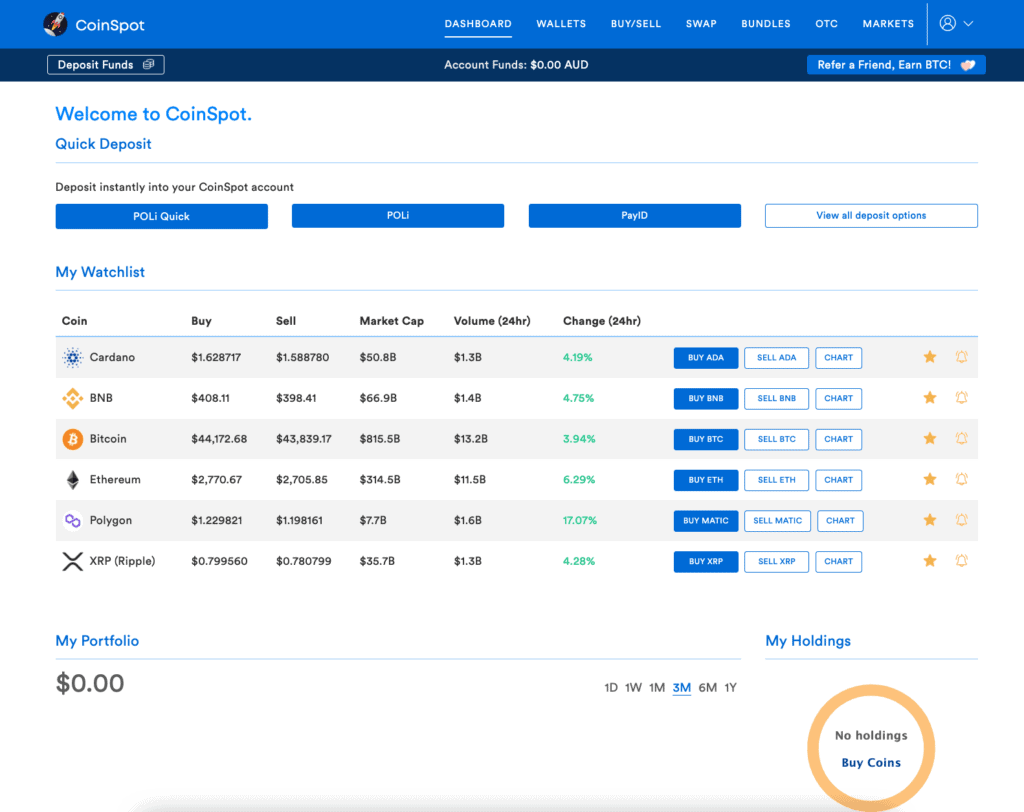Viewport: 1024px width, 812px height.
Task: Open the Ethereum CHART
Action: (x=839, y=480)
